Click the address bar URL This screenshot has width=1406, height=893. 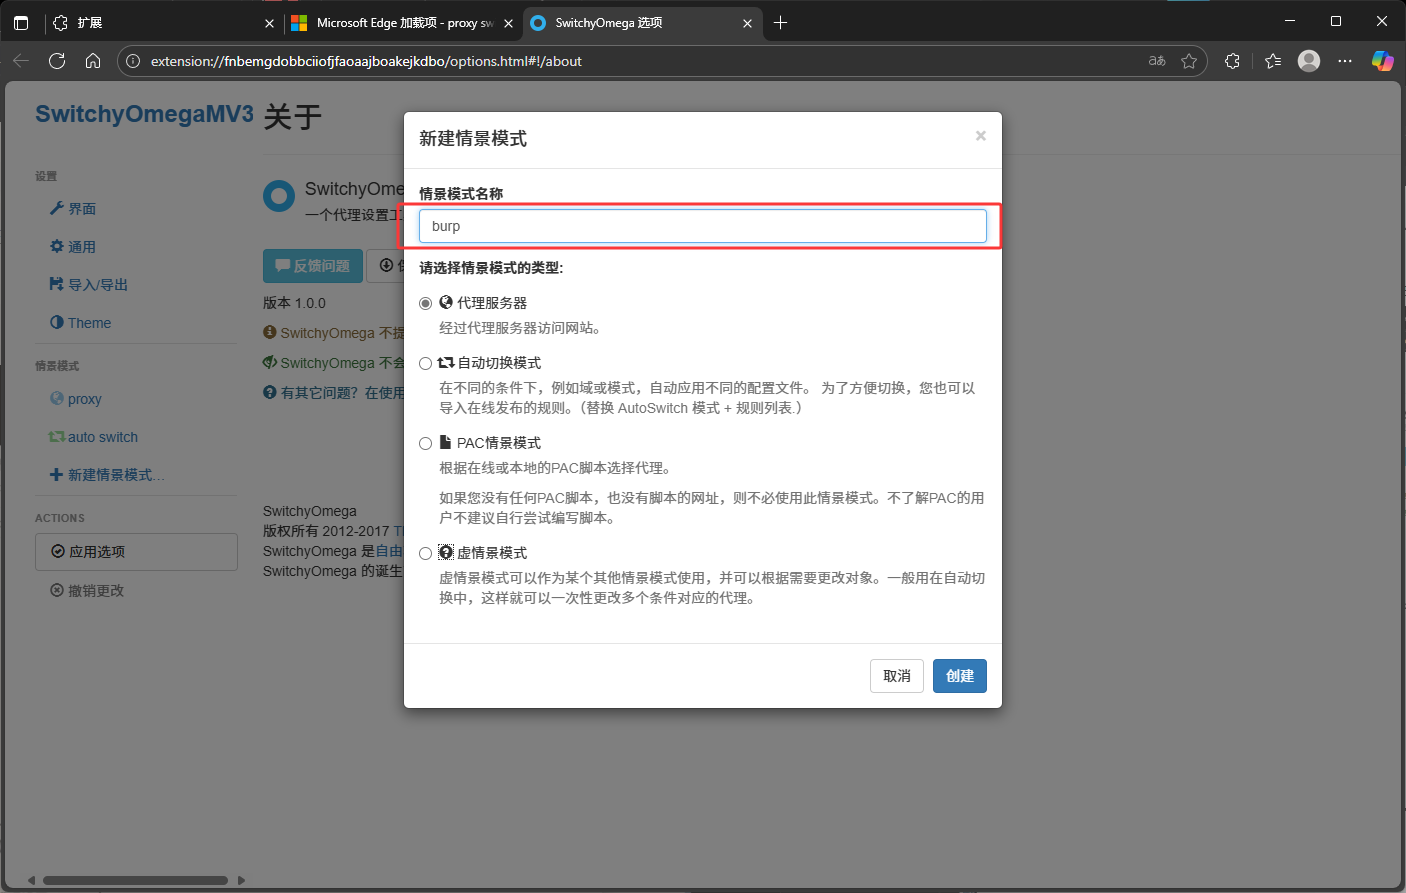366,61
